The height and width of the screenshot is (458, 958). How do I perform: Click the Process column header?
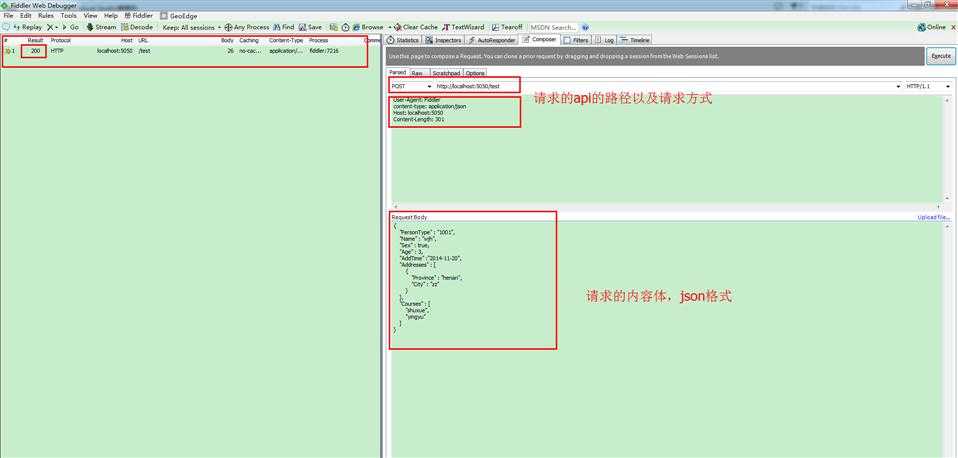[318, 40]
